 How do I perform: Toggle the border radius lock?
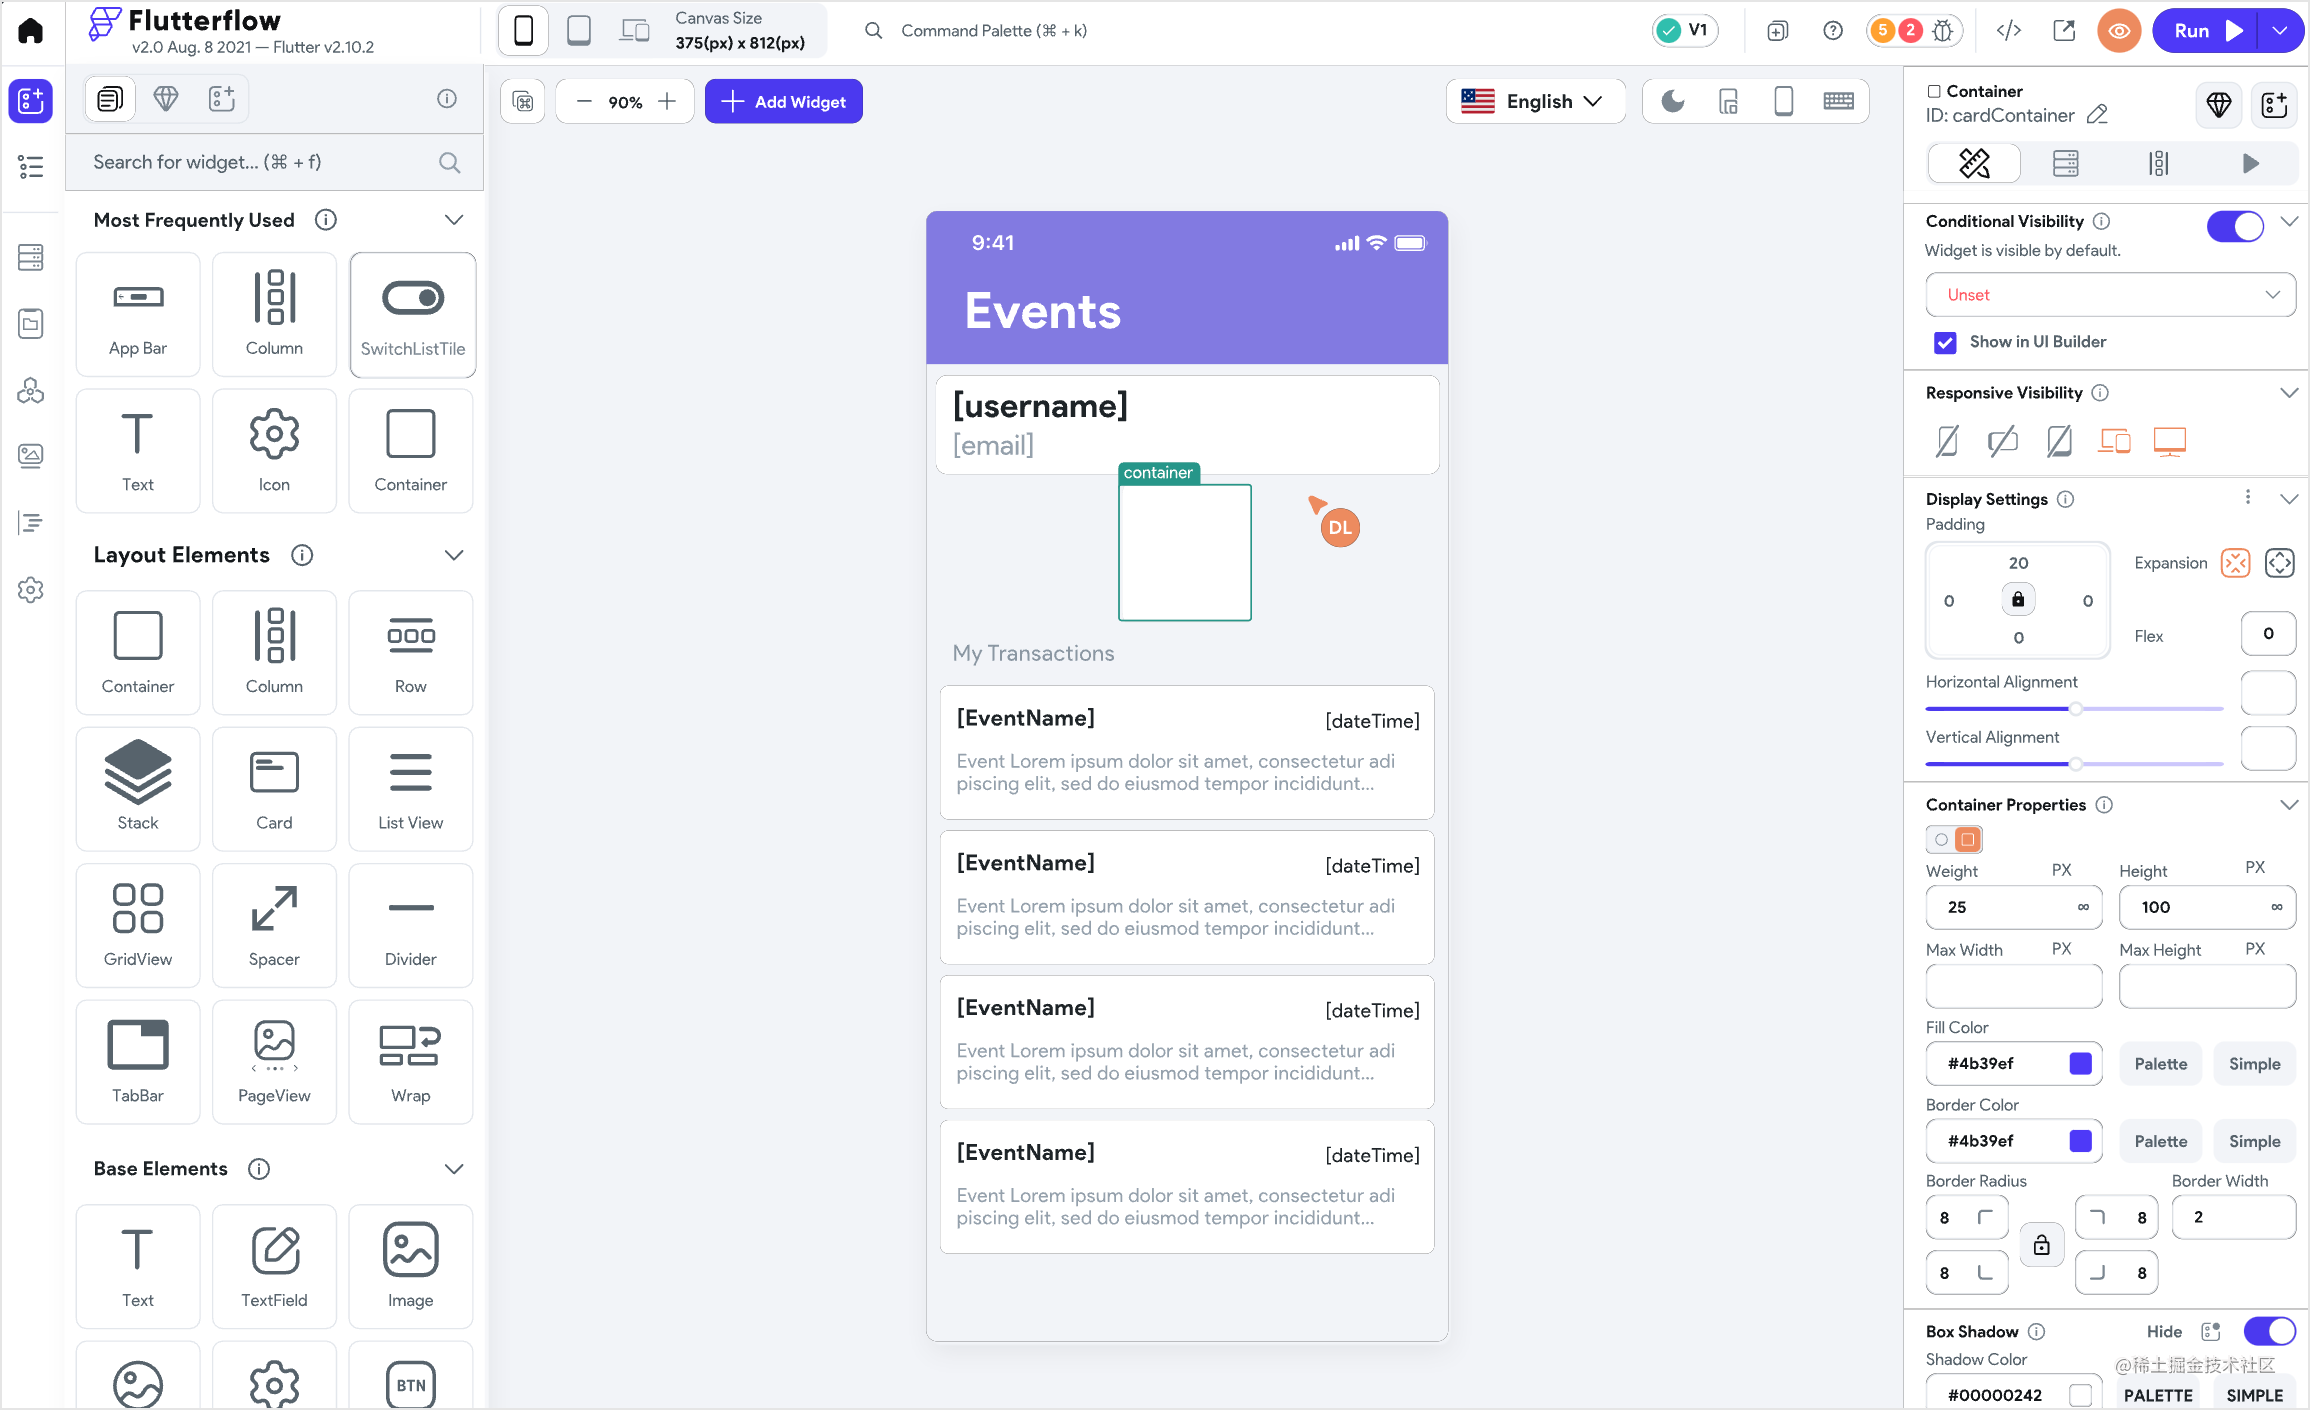(2041, 1244)
